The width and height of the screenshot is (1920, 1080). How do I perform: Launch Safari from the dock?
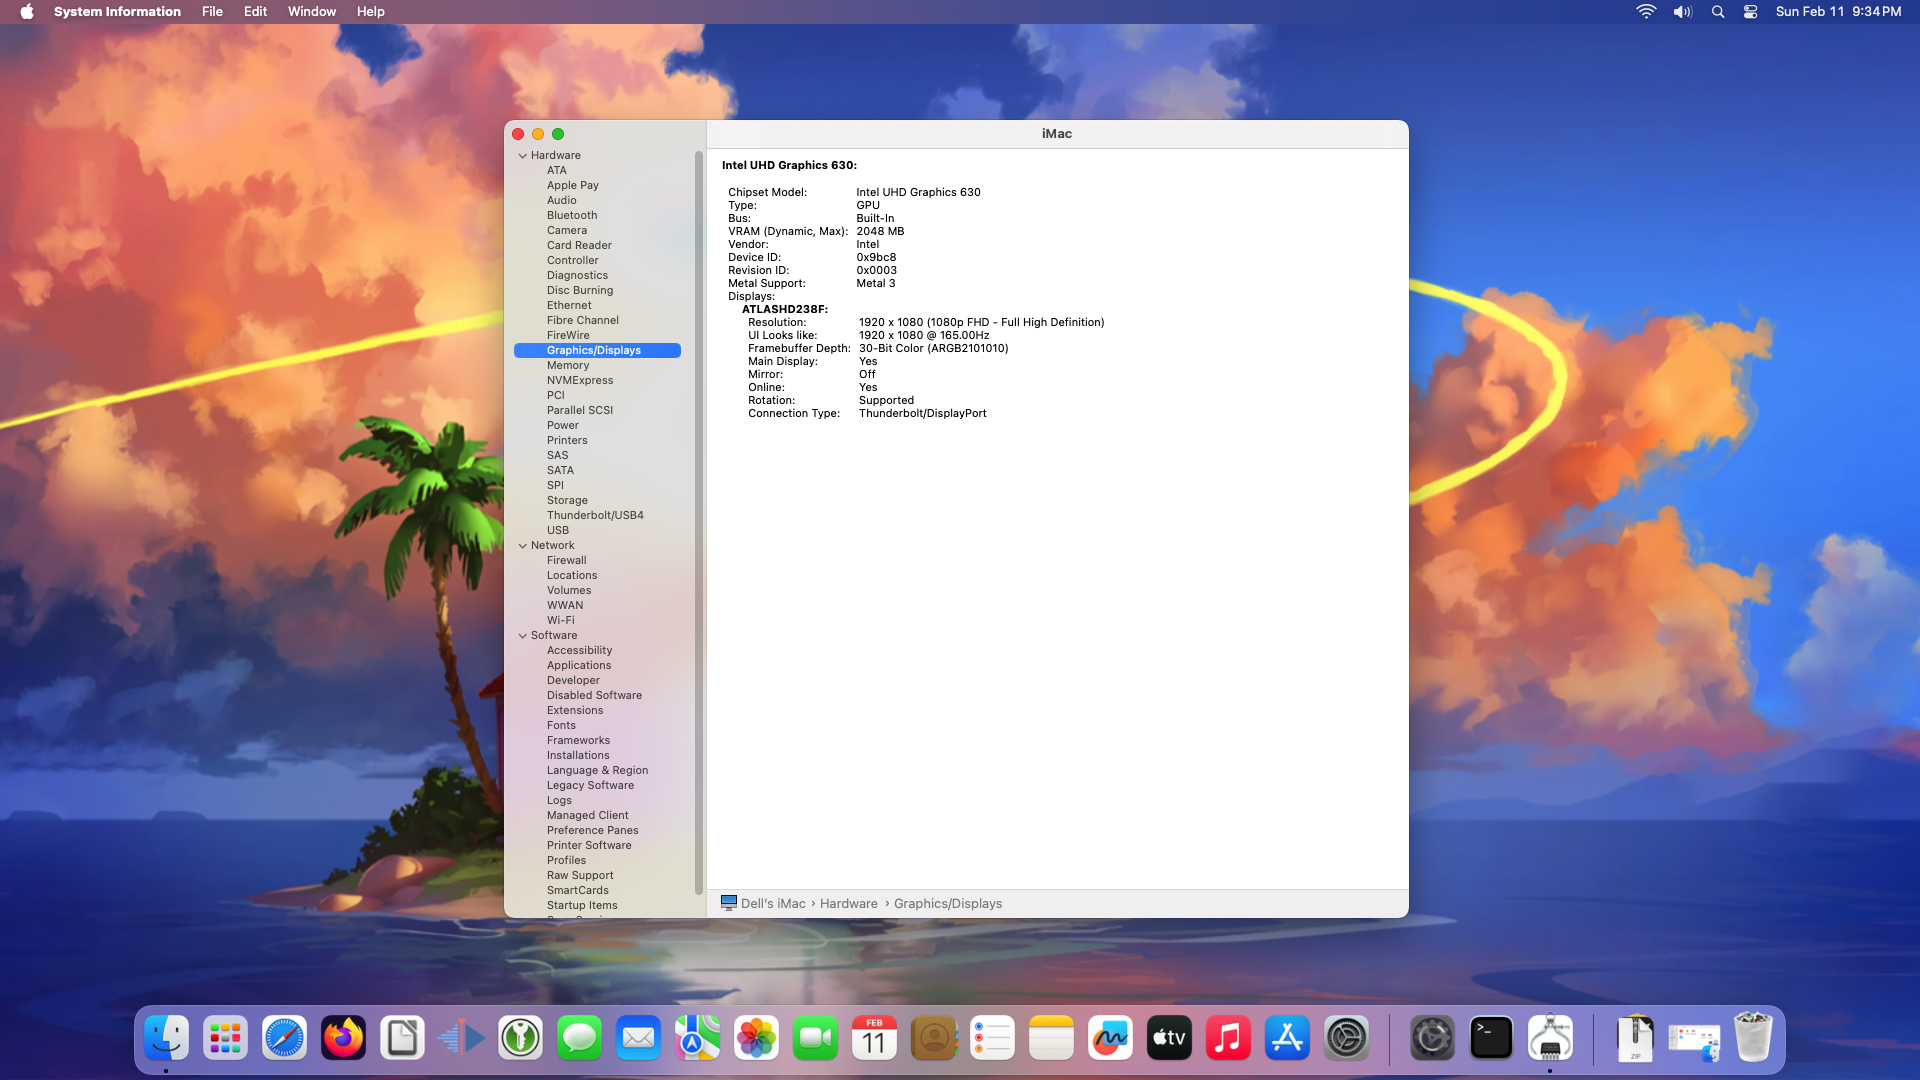point(284,1038)
